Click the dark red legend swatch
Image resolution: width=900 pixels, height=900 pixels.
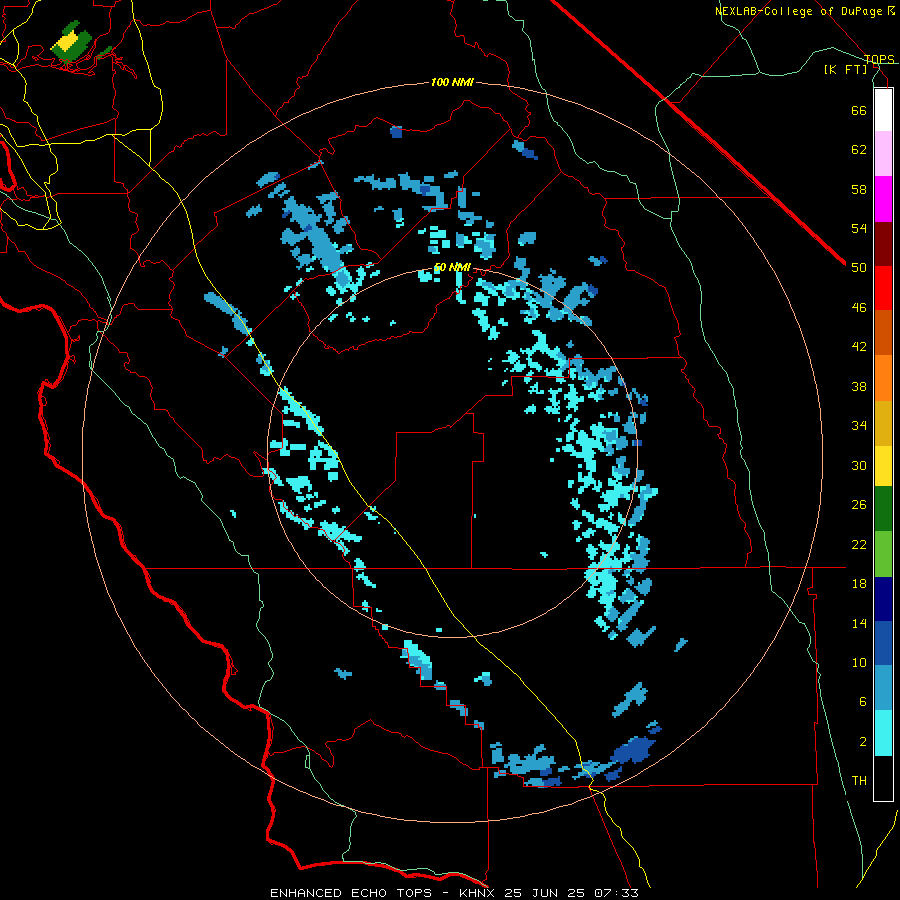click(883, 244)
